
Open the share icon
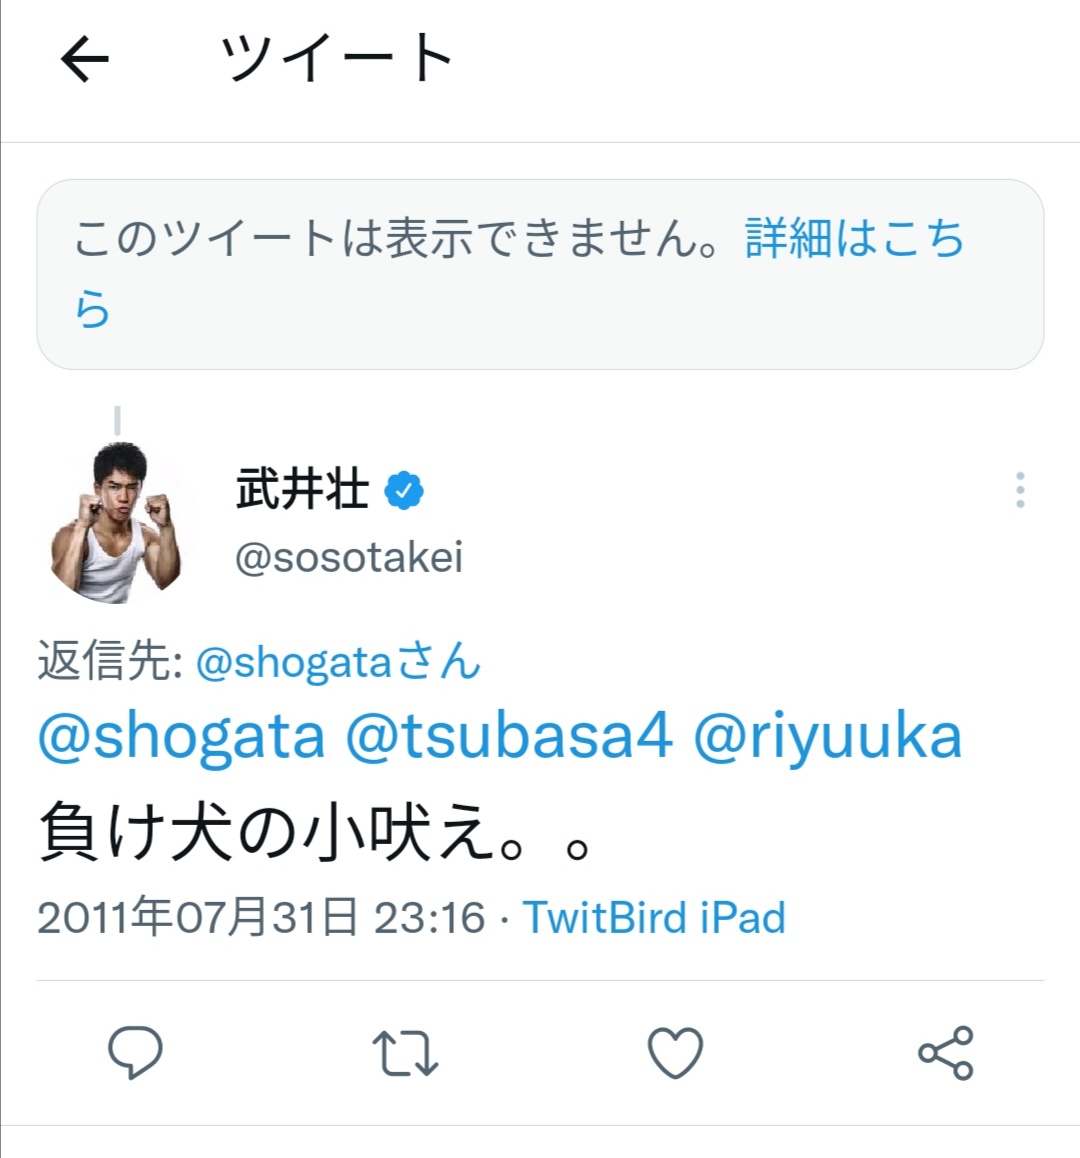pos(945,1053)
